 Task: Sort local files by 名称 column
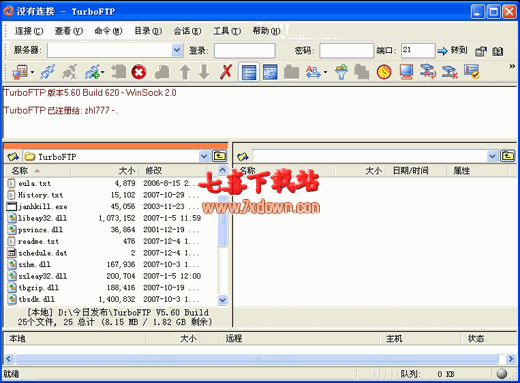point(37,171)
